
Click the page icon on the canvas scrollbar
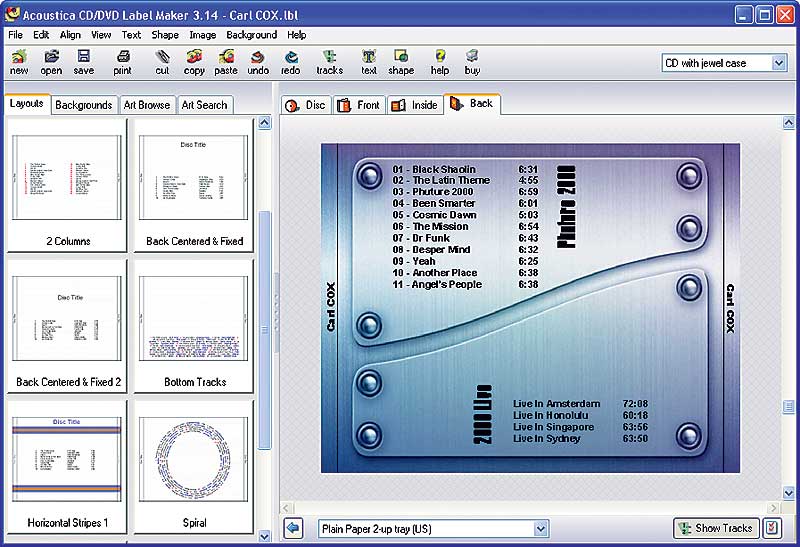pos(788,406)
